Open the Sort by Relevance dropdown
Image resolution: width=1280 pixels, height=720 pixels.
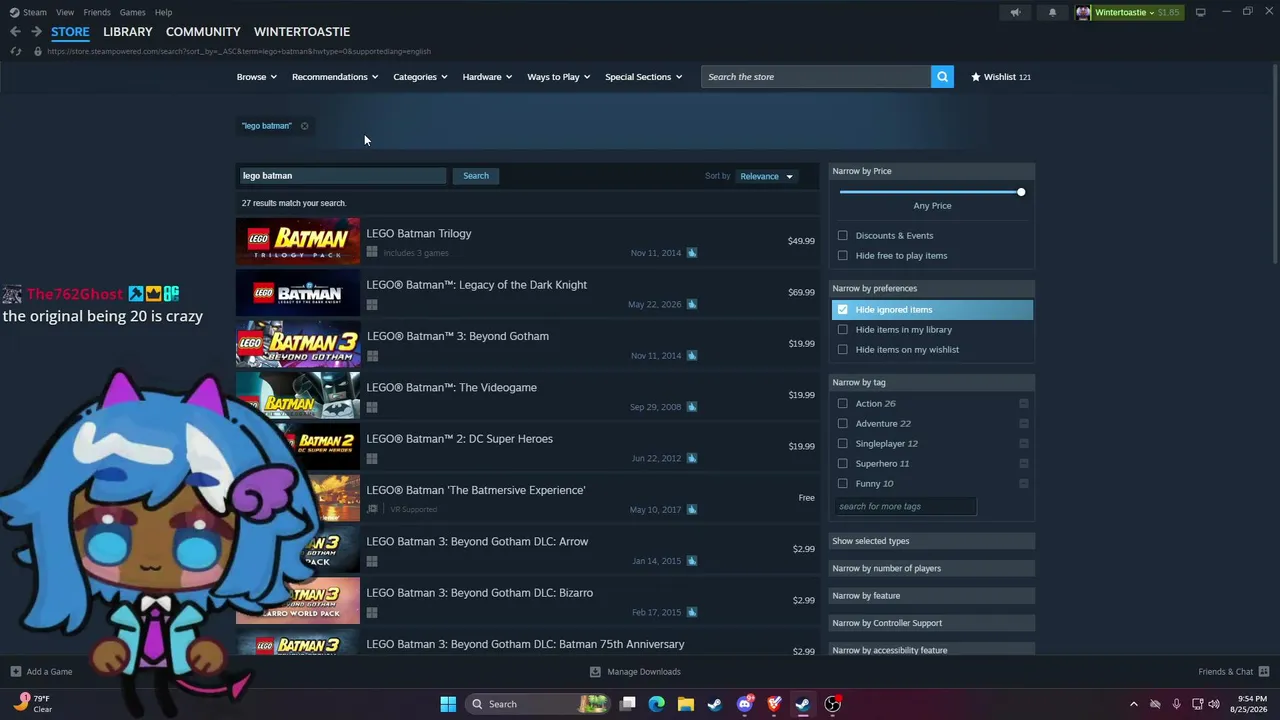pyautogui.click(x=766, y=177)
